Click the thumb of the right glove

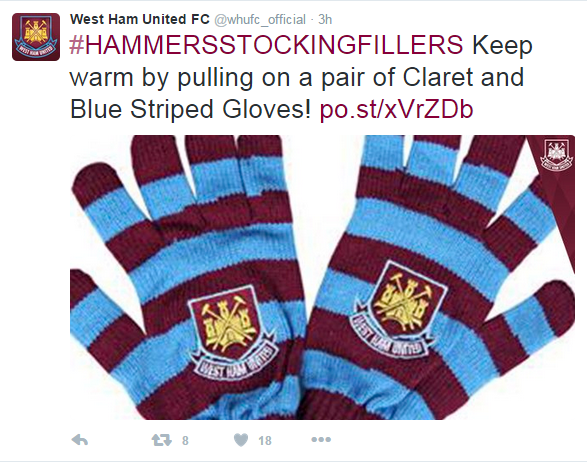[532, 324]
